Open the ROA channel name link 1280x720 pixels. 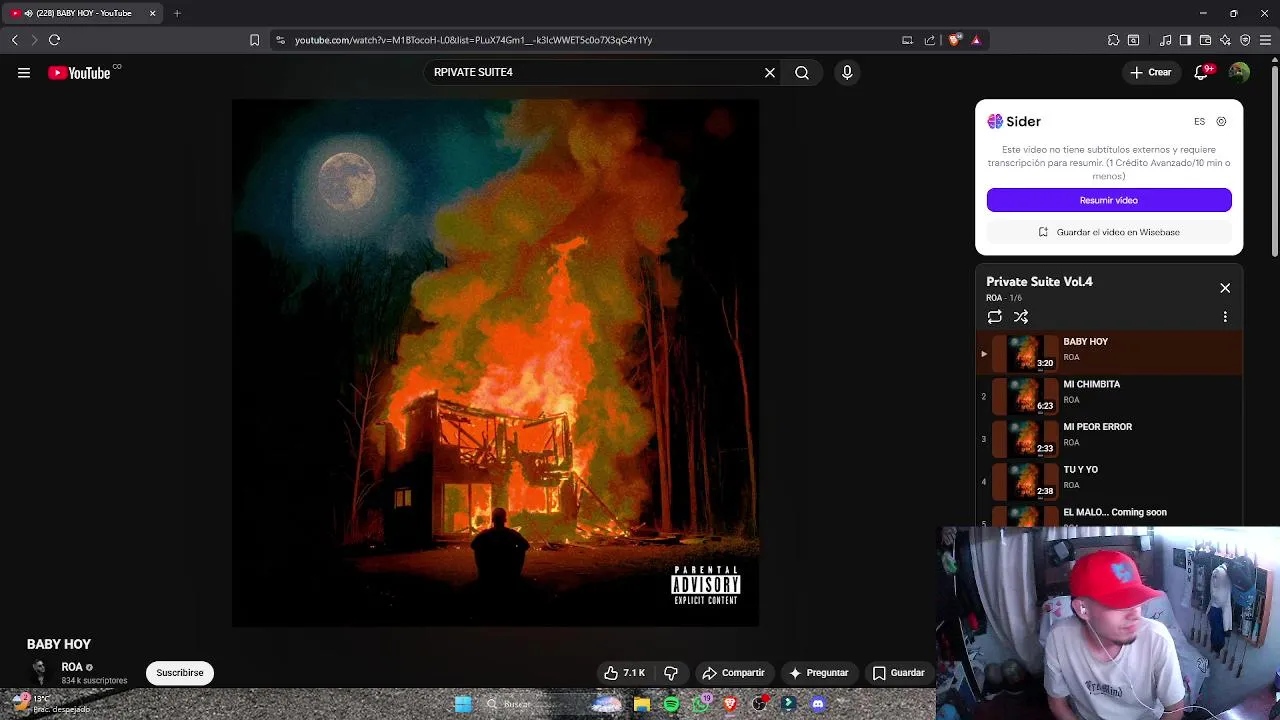[72, 667]
